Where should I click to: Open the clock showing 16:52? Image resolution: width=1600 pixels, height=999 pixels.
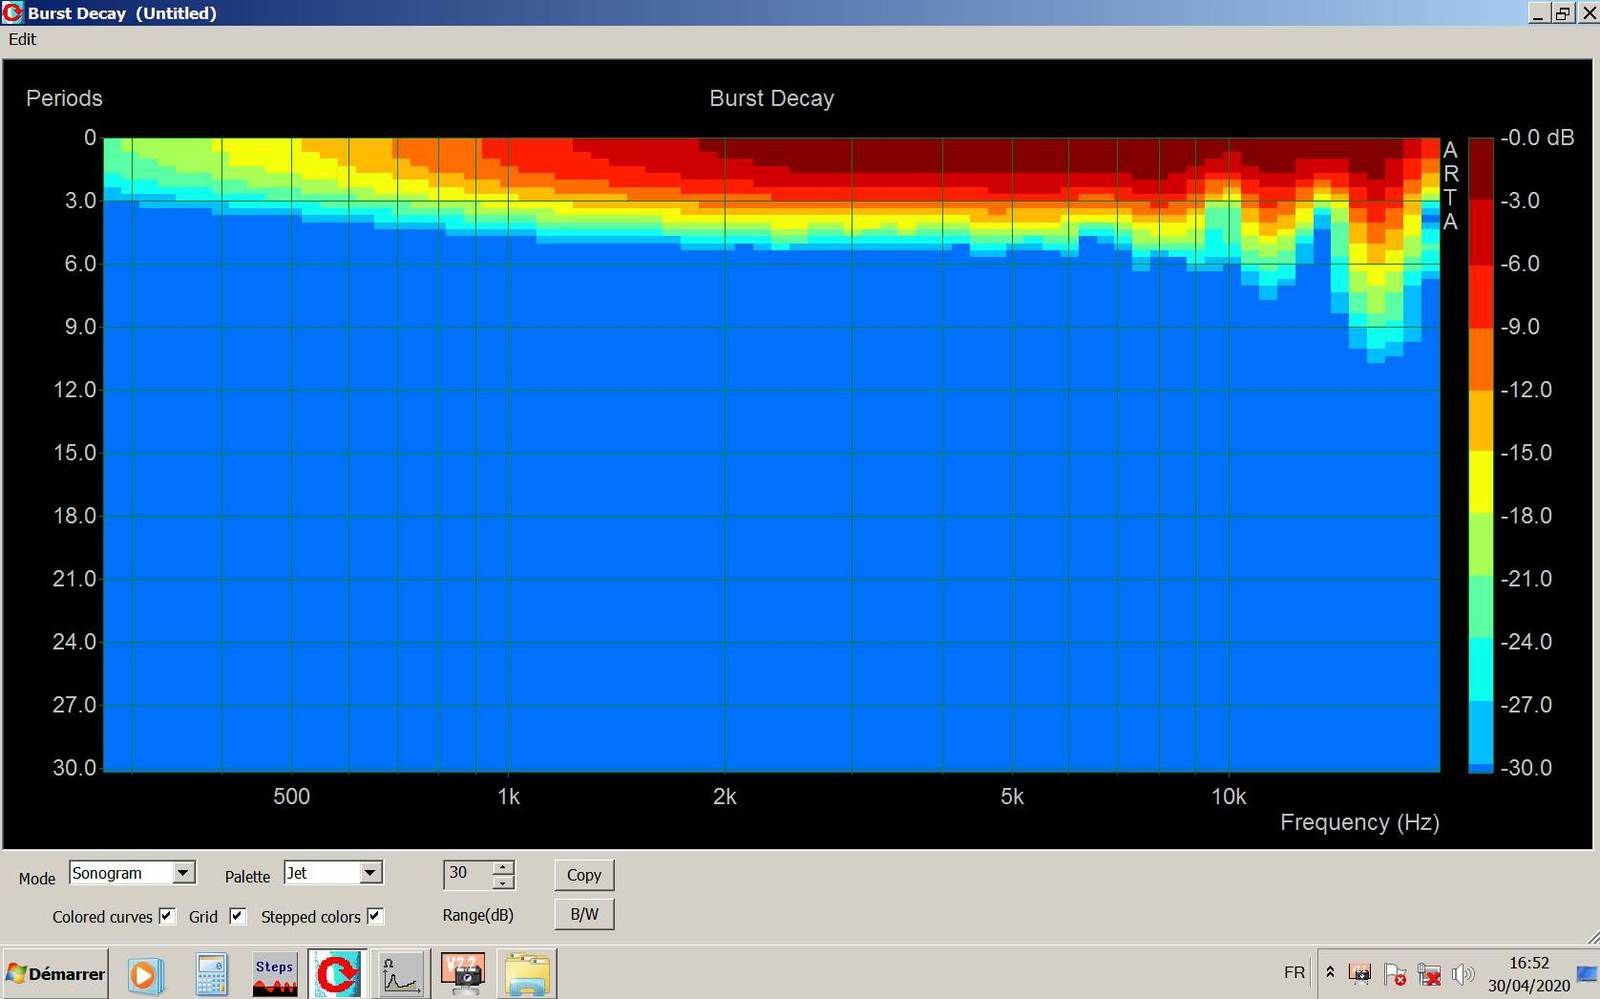[x=1528, y=974]
